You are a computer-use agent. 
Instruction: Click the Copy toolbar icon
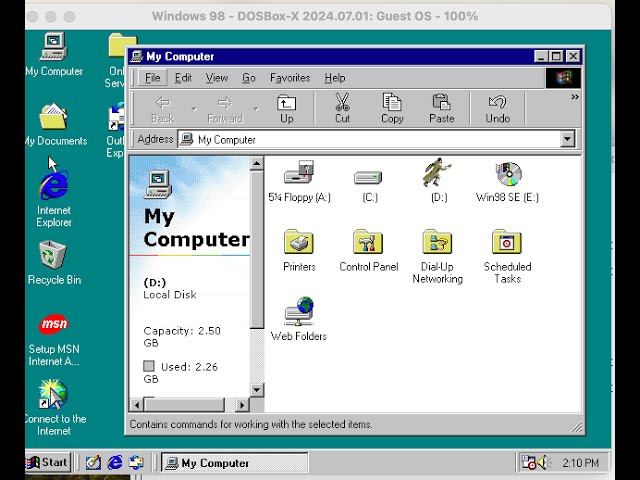pyautogui.click(x=392, y=109)
